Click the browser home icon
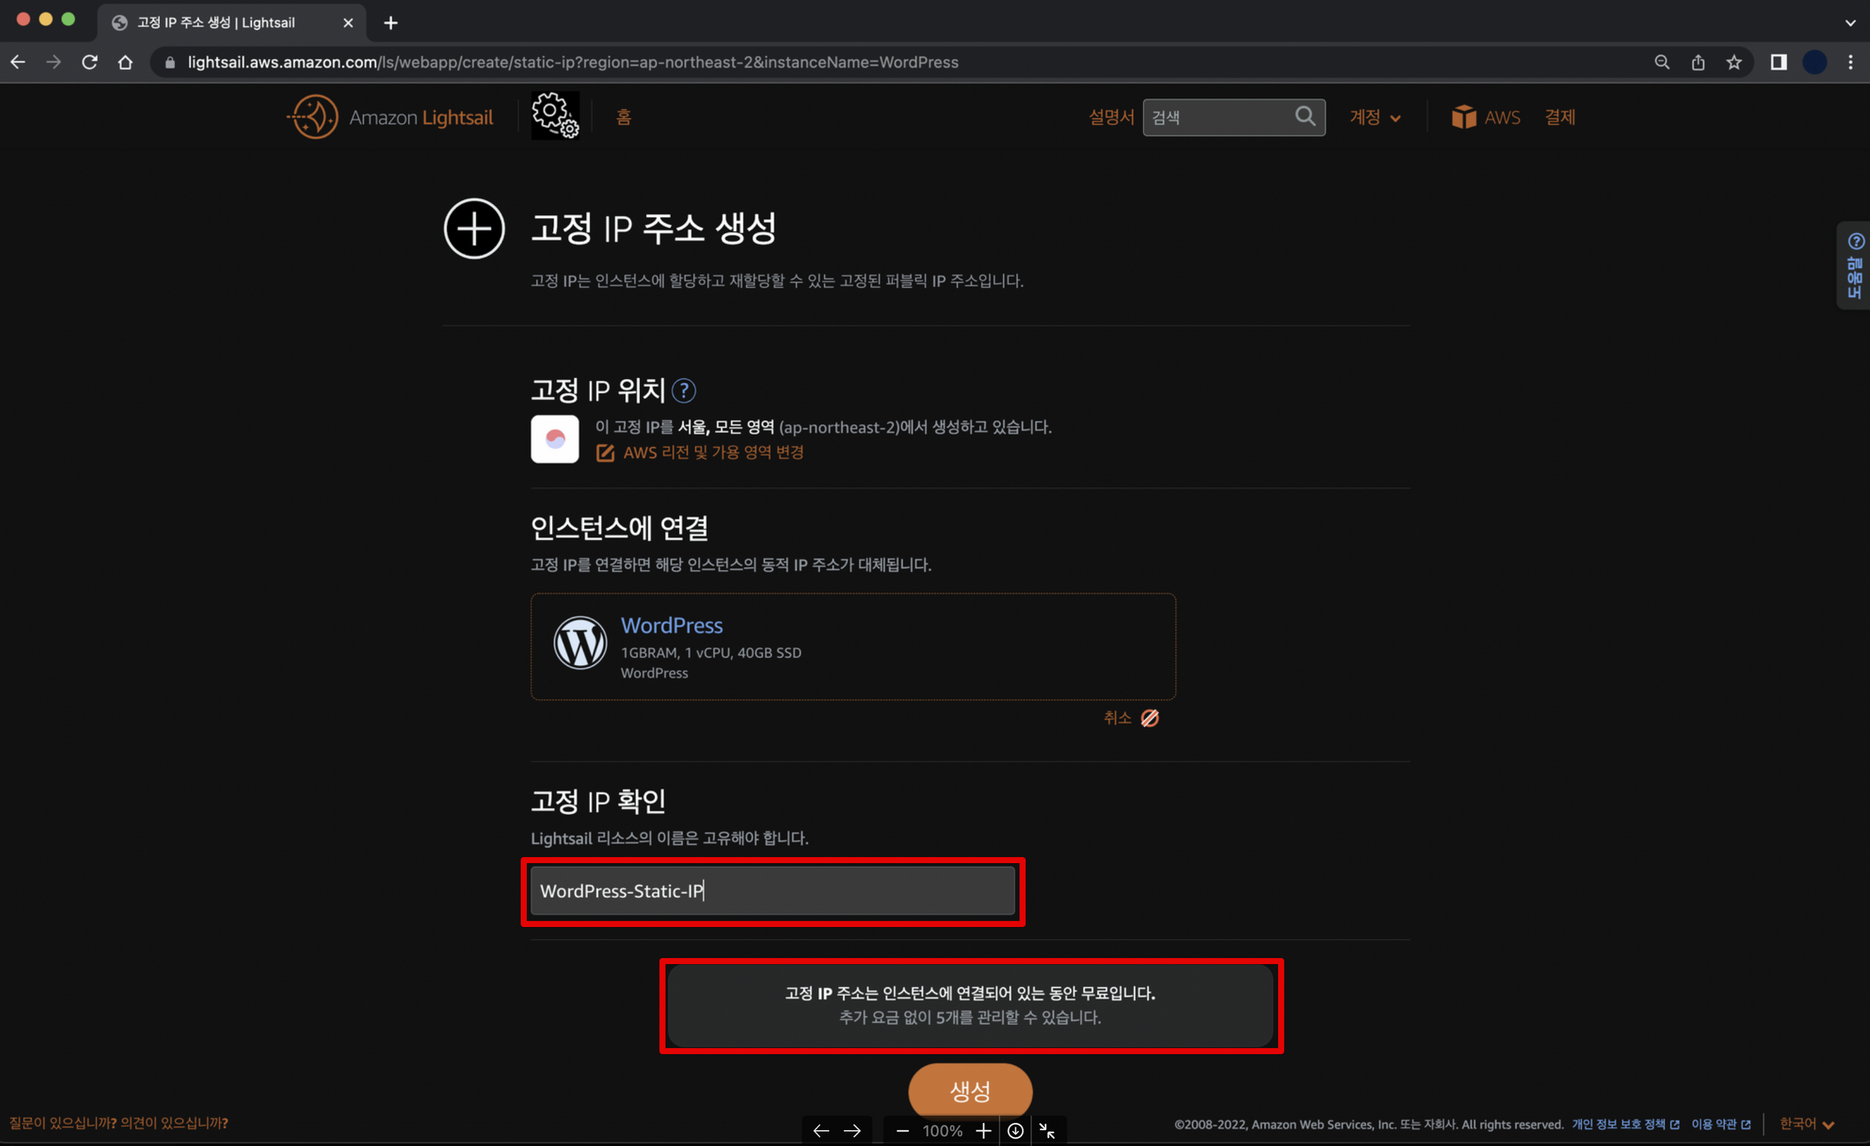 [x=125, y=62]
